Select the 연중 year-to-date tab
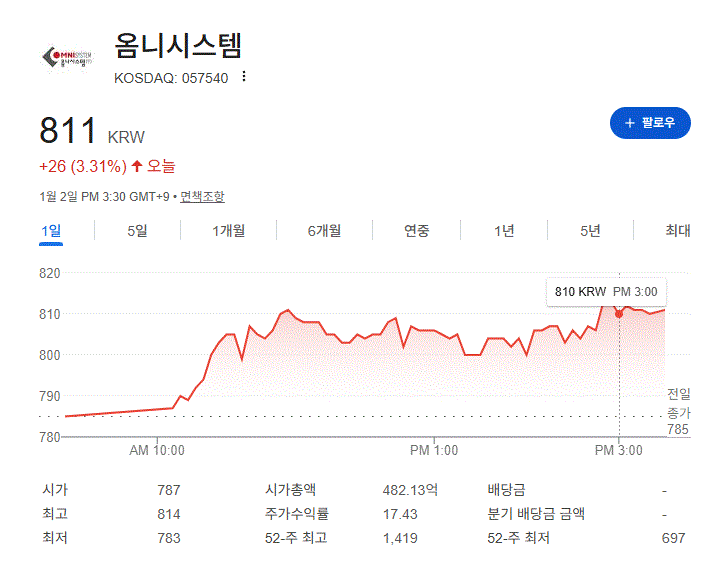The image size is (706, 570). (416, 231)
